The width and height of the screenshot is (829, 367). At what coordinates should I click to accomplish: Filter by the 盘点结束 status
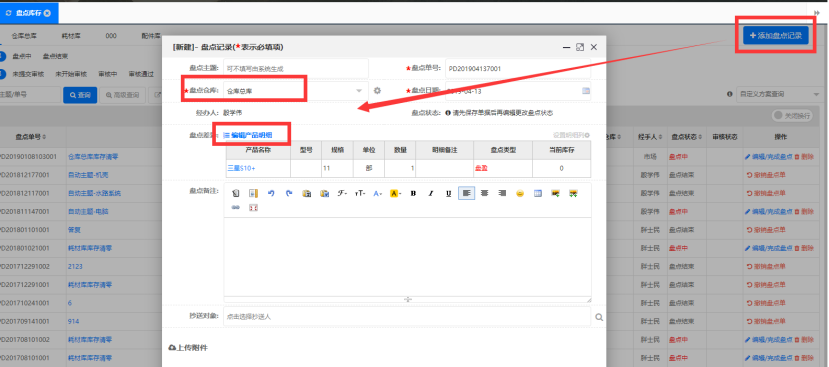tap(55, 56)
